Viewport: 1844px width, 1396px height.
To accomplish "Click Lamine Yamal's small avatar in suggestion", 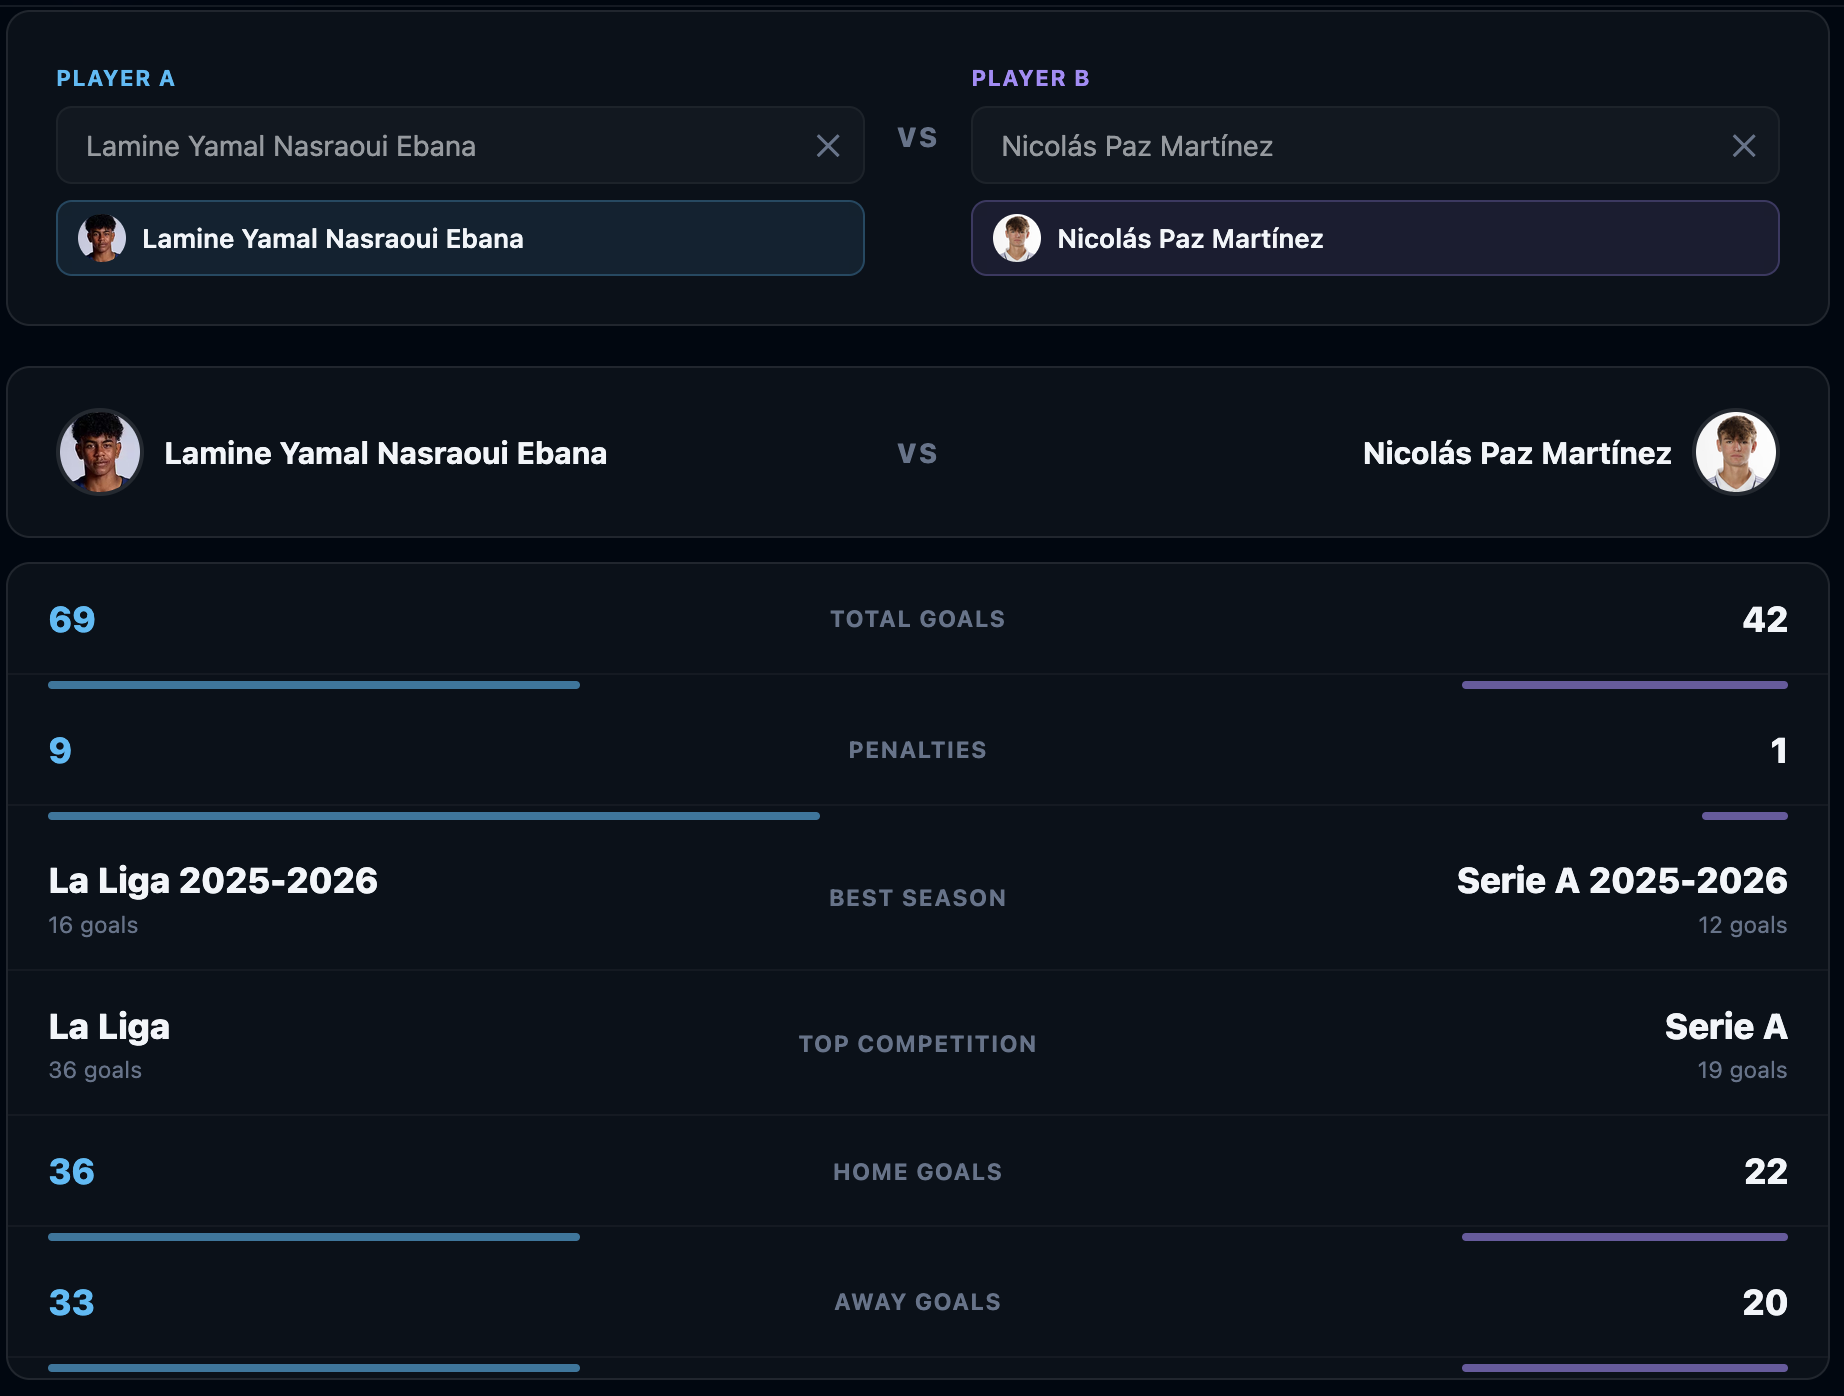I will [x=102, y=238].
